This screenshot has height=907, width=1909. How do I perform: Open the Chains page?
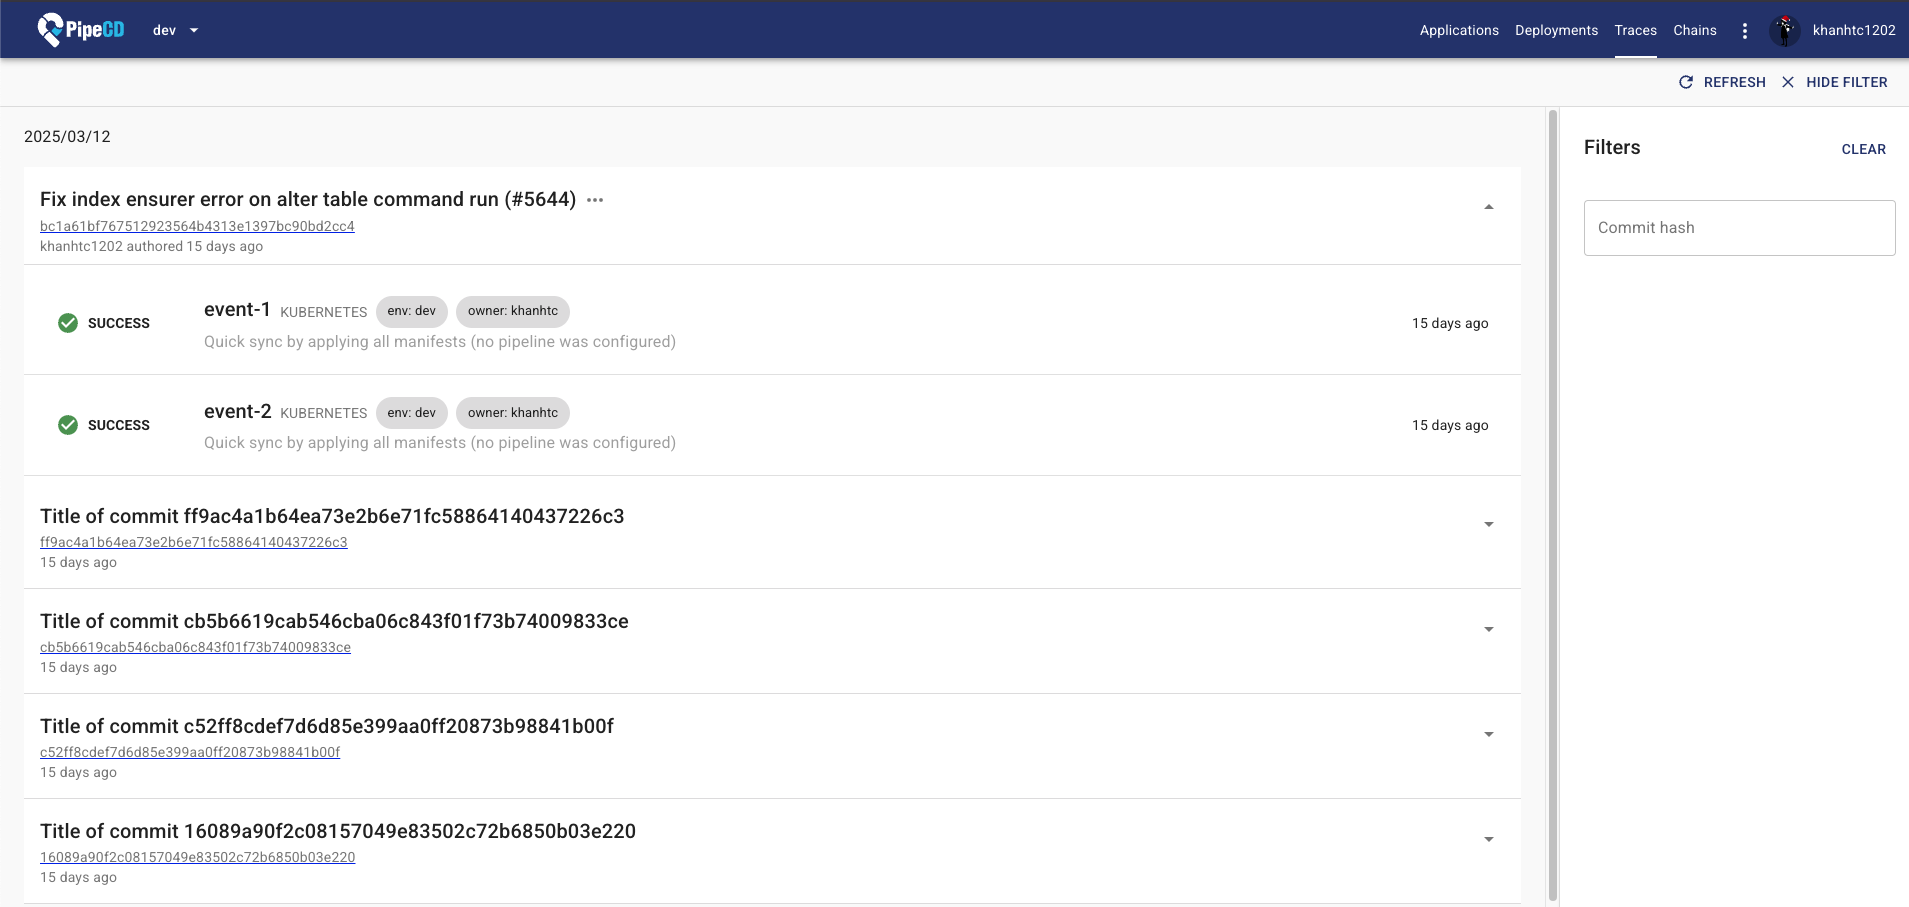pos(1694,30)
